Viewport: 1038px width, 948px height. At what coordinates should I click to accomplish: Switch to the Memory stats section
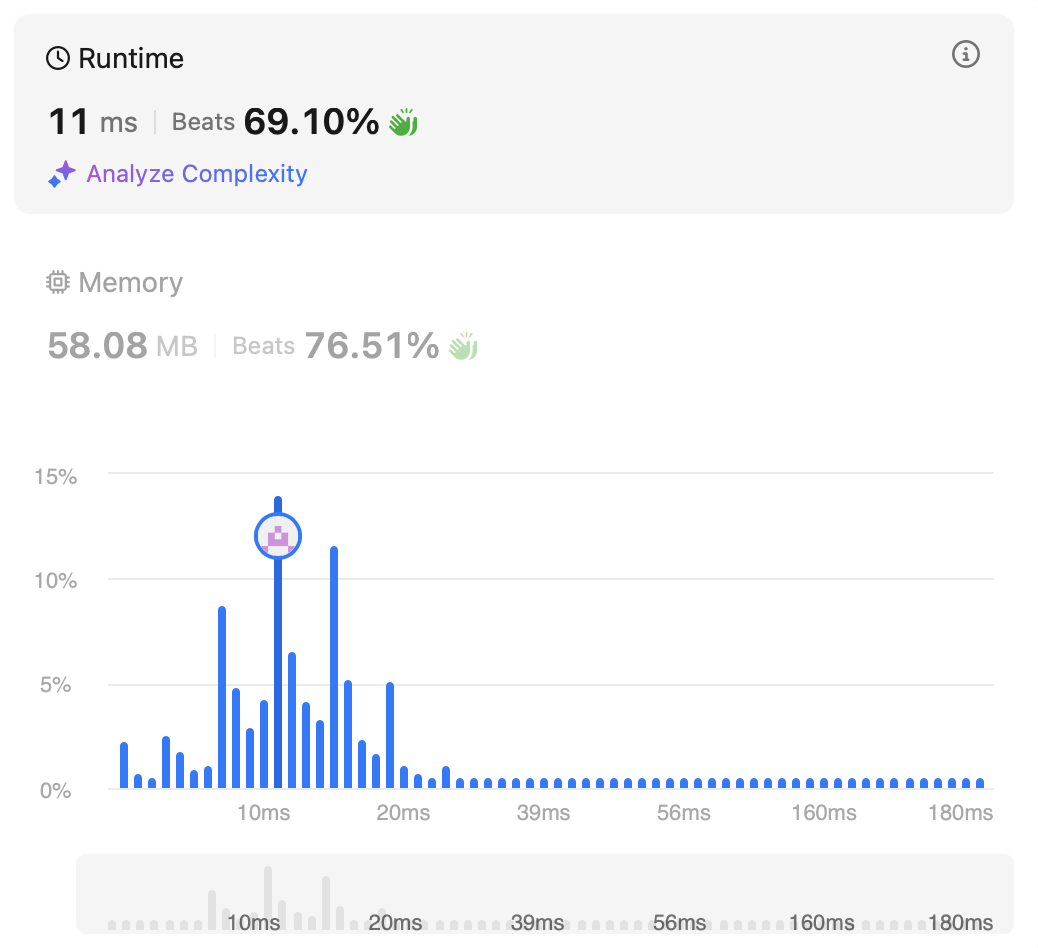click(130, 283)
